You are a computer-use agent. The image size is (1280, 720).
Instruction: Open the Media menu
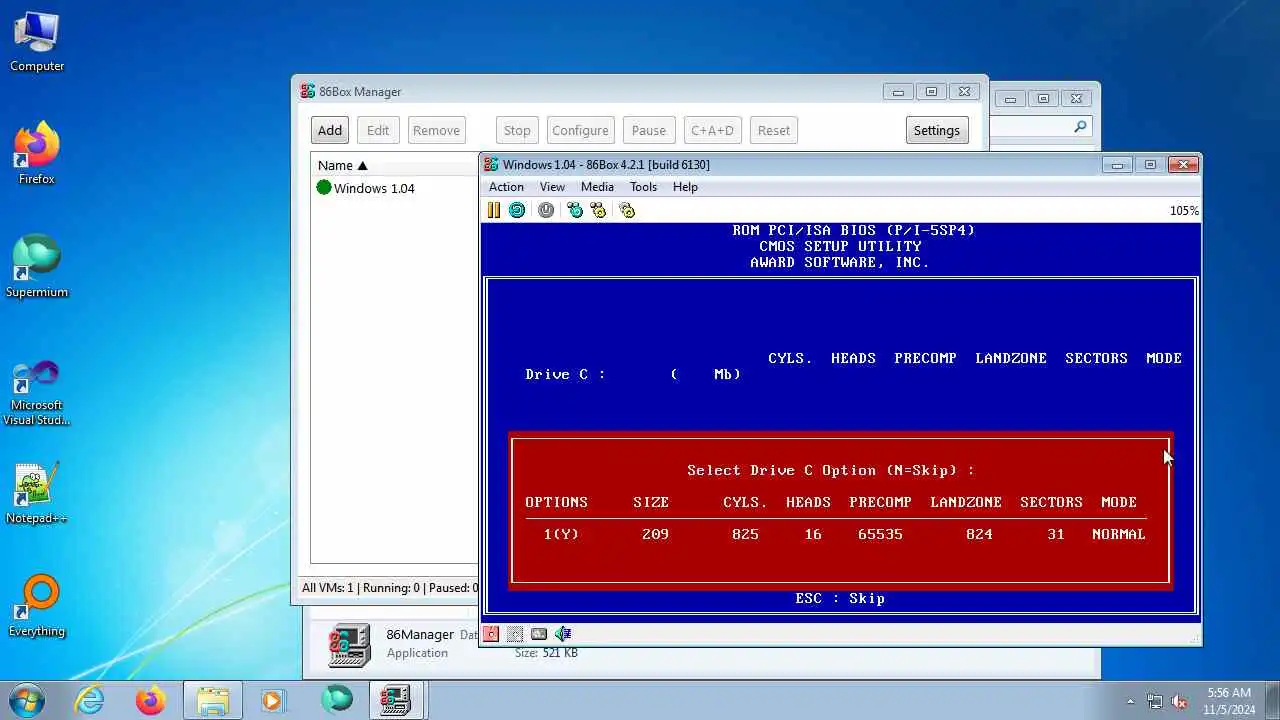click(597, 187)
